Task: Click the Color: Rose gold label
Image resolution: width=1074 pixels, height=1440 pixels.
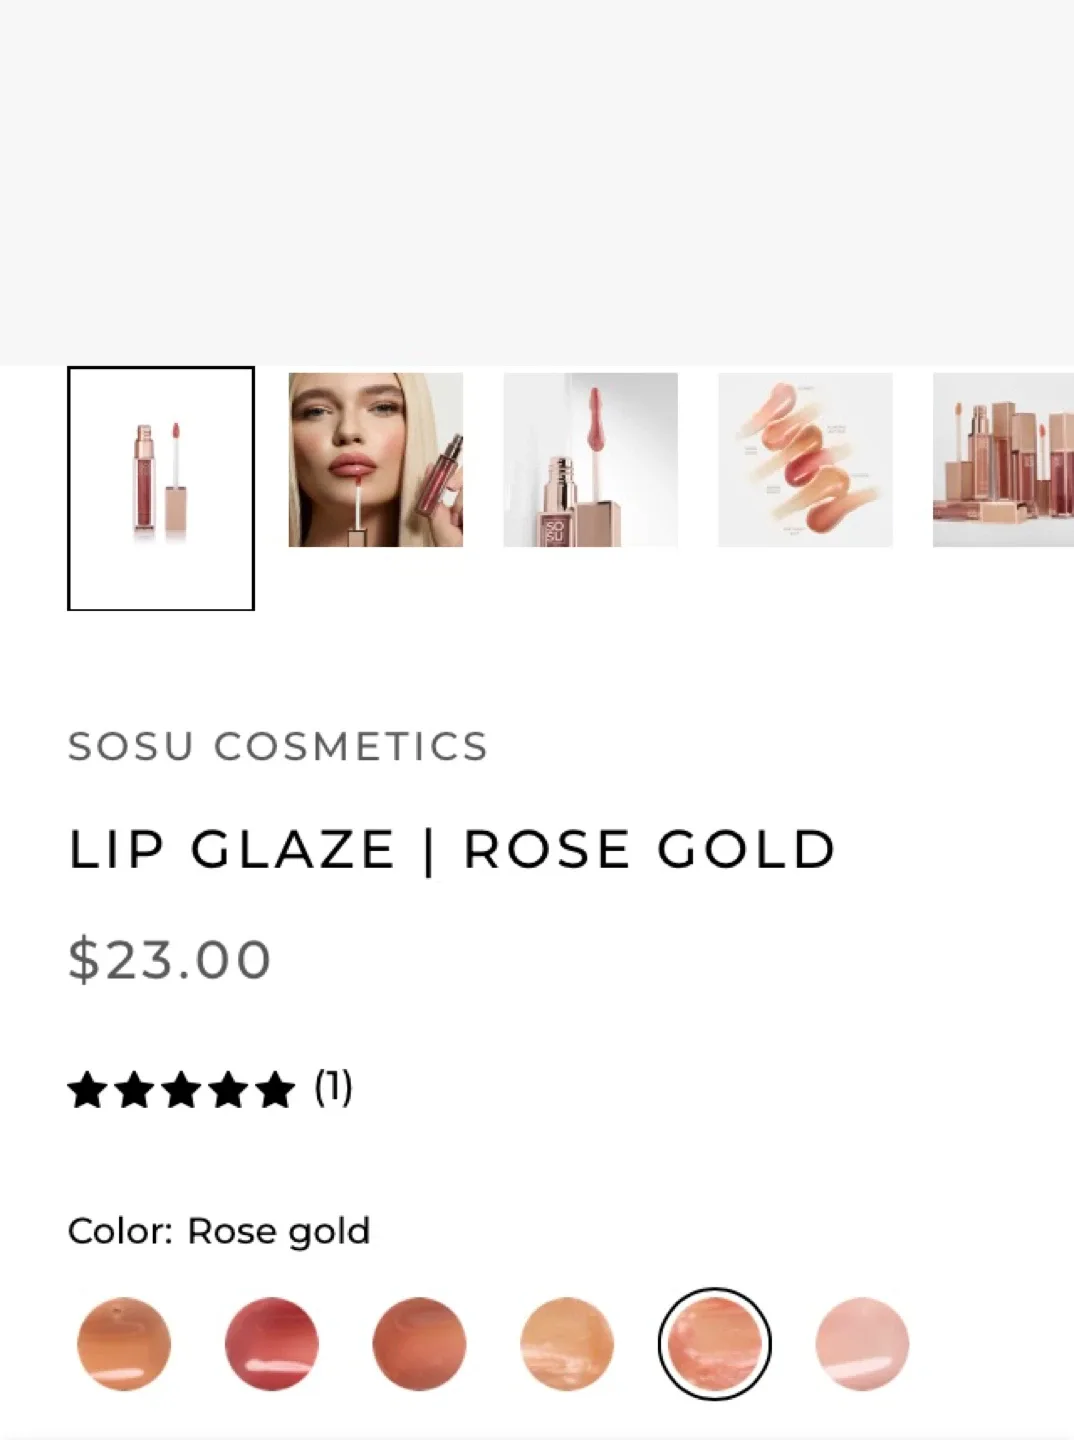Action: [x=218, y=1231]
